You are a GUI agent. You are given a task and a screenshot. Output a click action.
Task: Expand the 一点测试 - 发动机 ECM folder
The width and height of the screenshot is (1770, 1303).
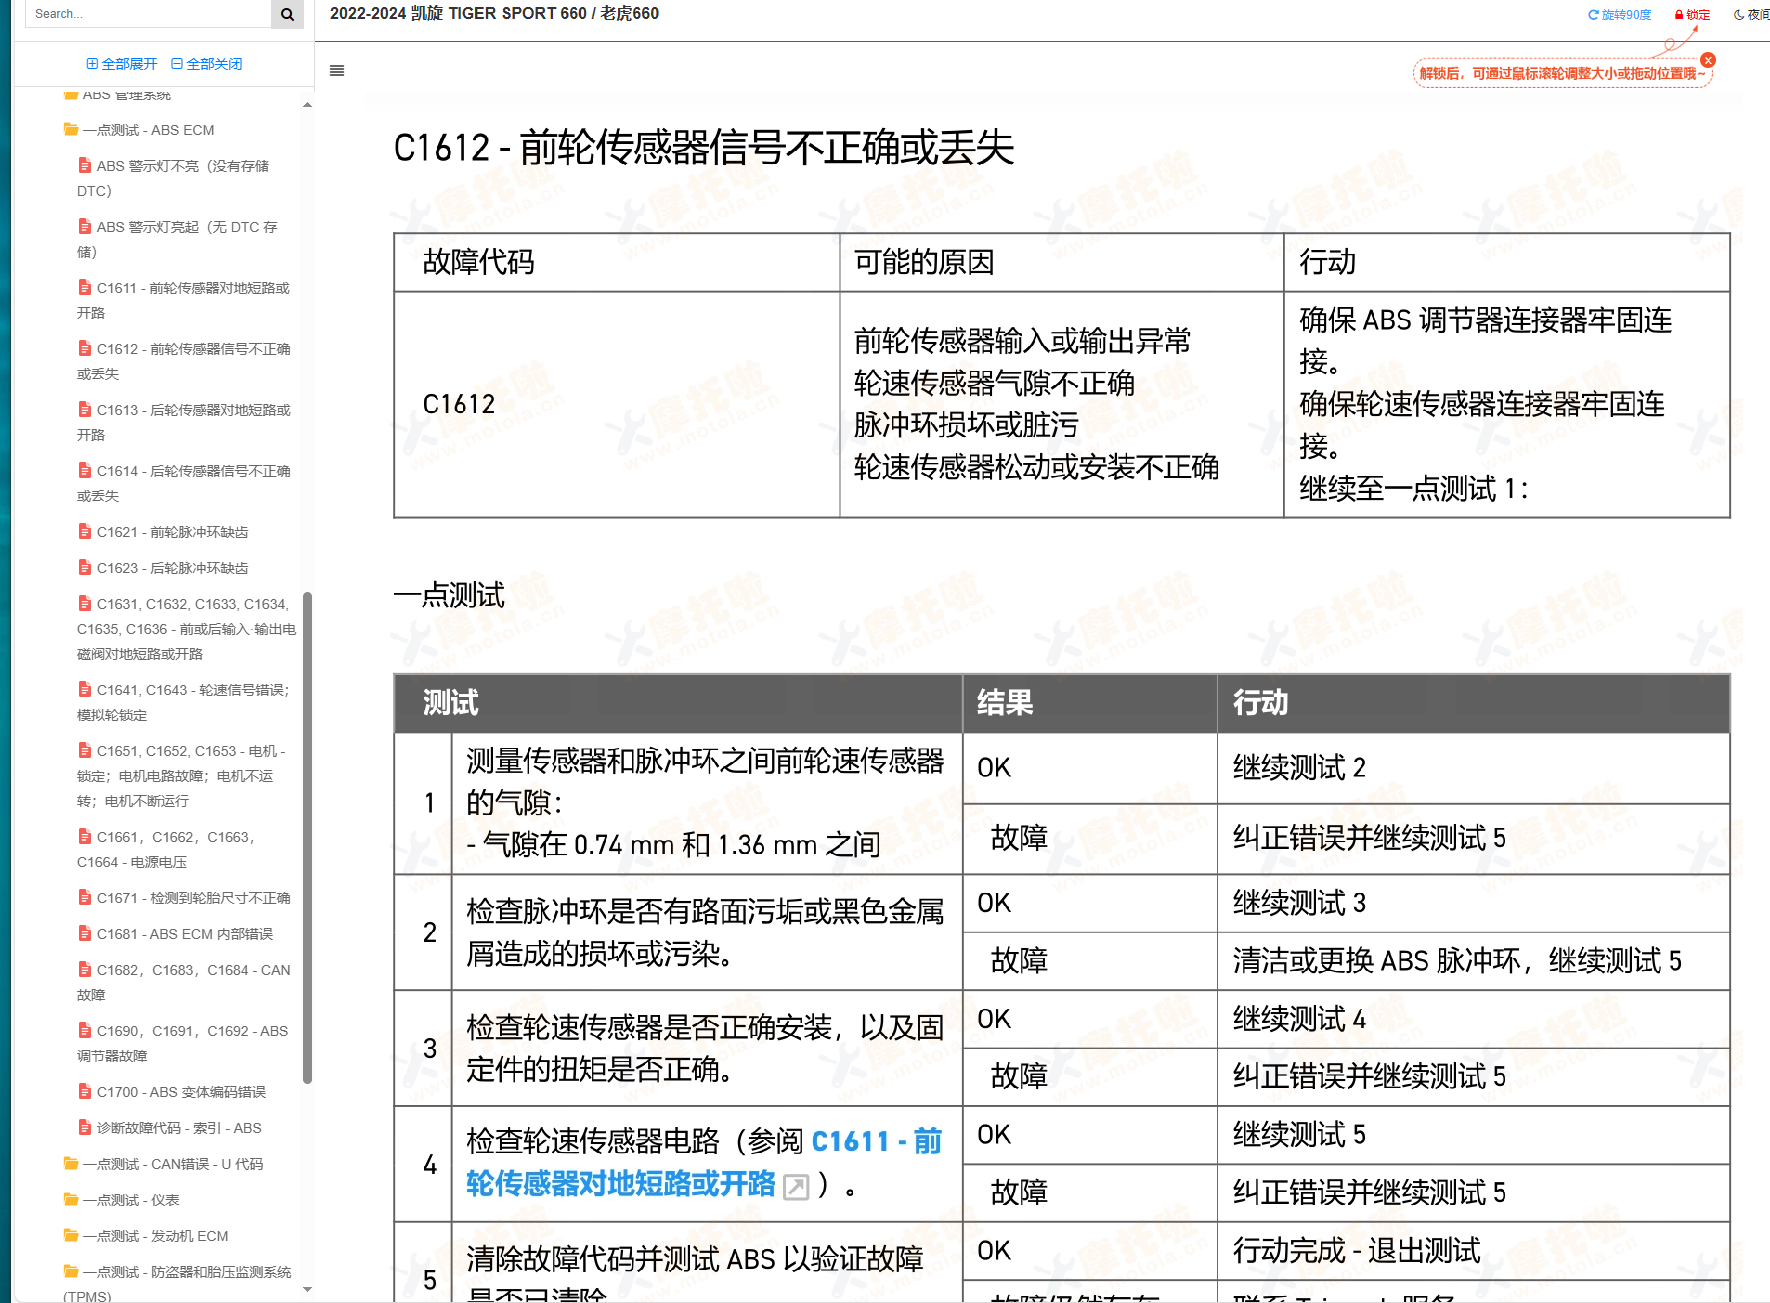pos(146,1236)
